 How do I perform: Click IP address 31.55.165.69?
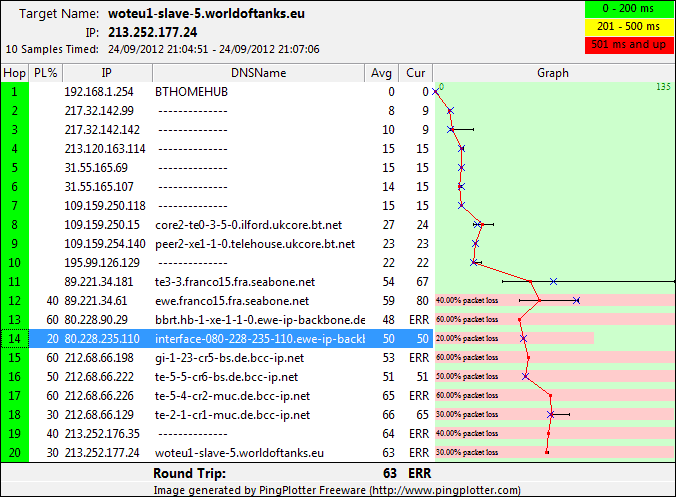coord(96,168)
